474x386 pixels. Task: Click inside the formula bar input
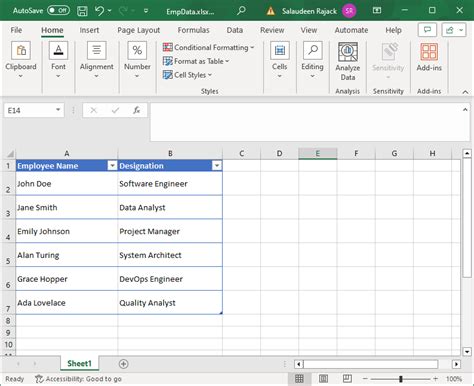pos(305,122)
